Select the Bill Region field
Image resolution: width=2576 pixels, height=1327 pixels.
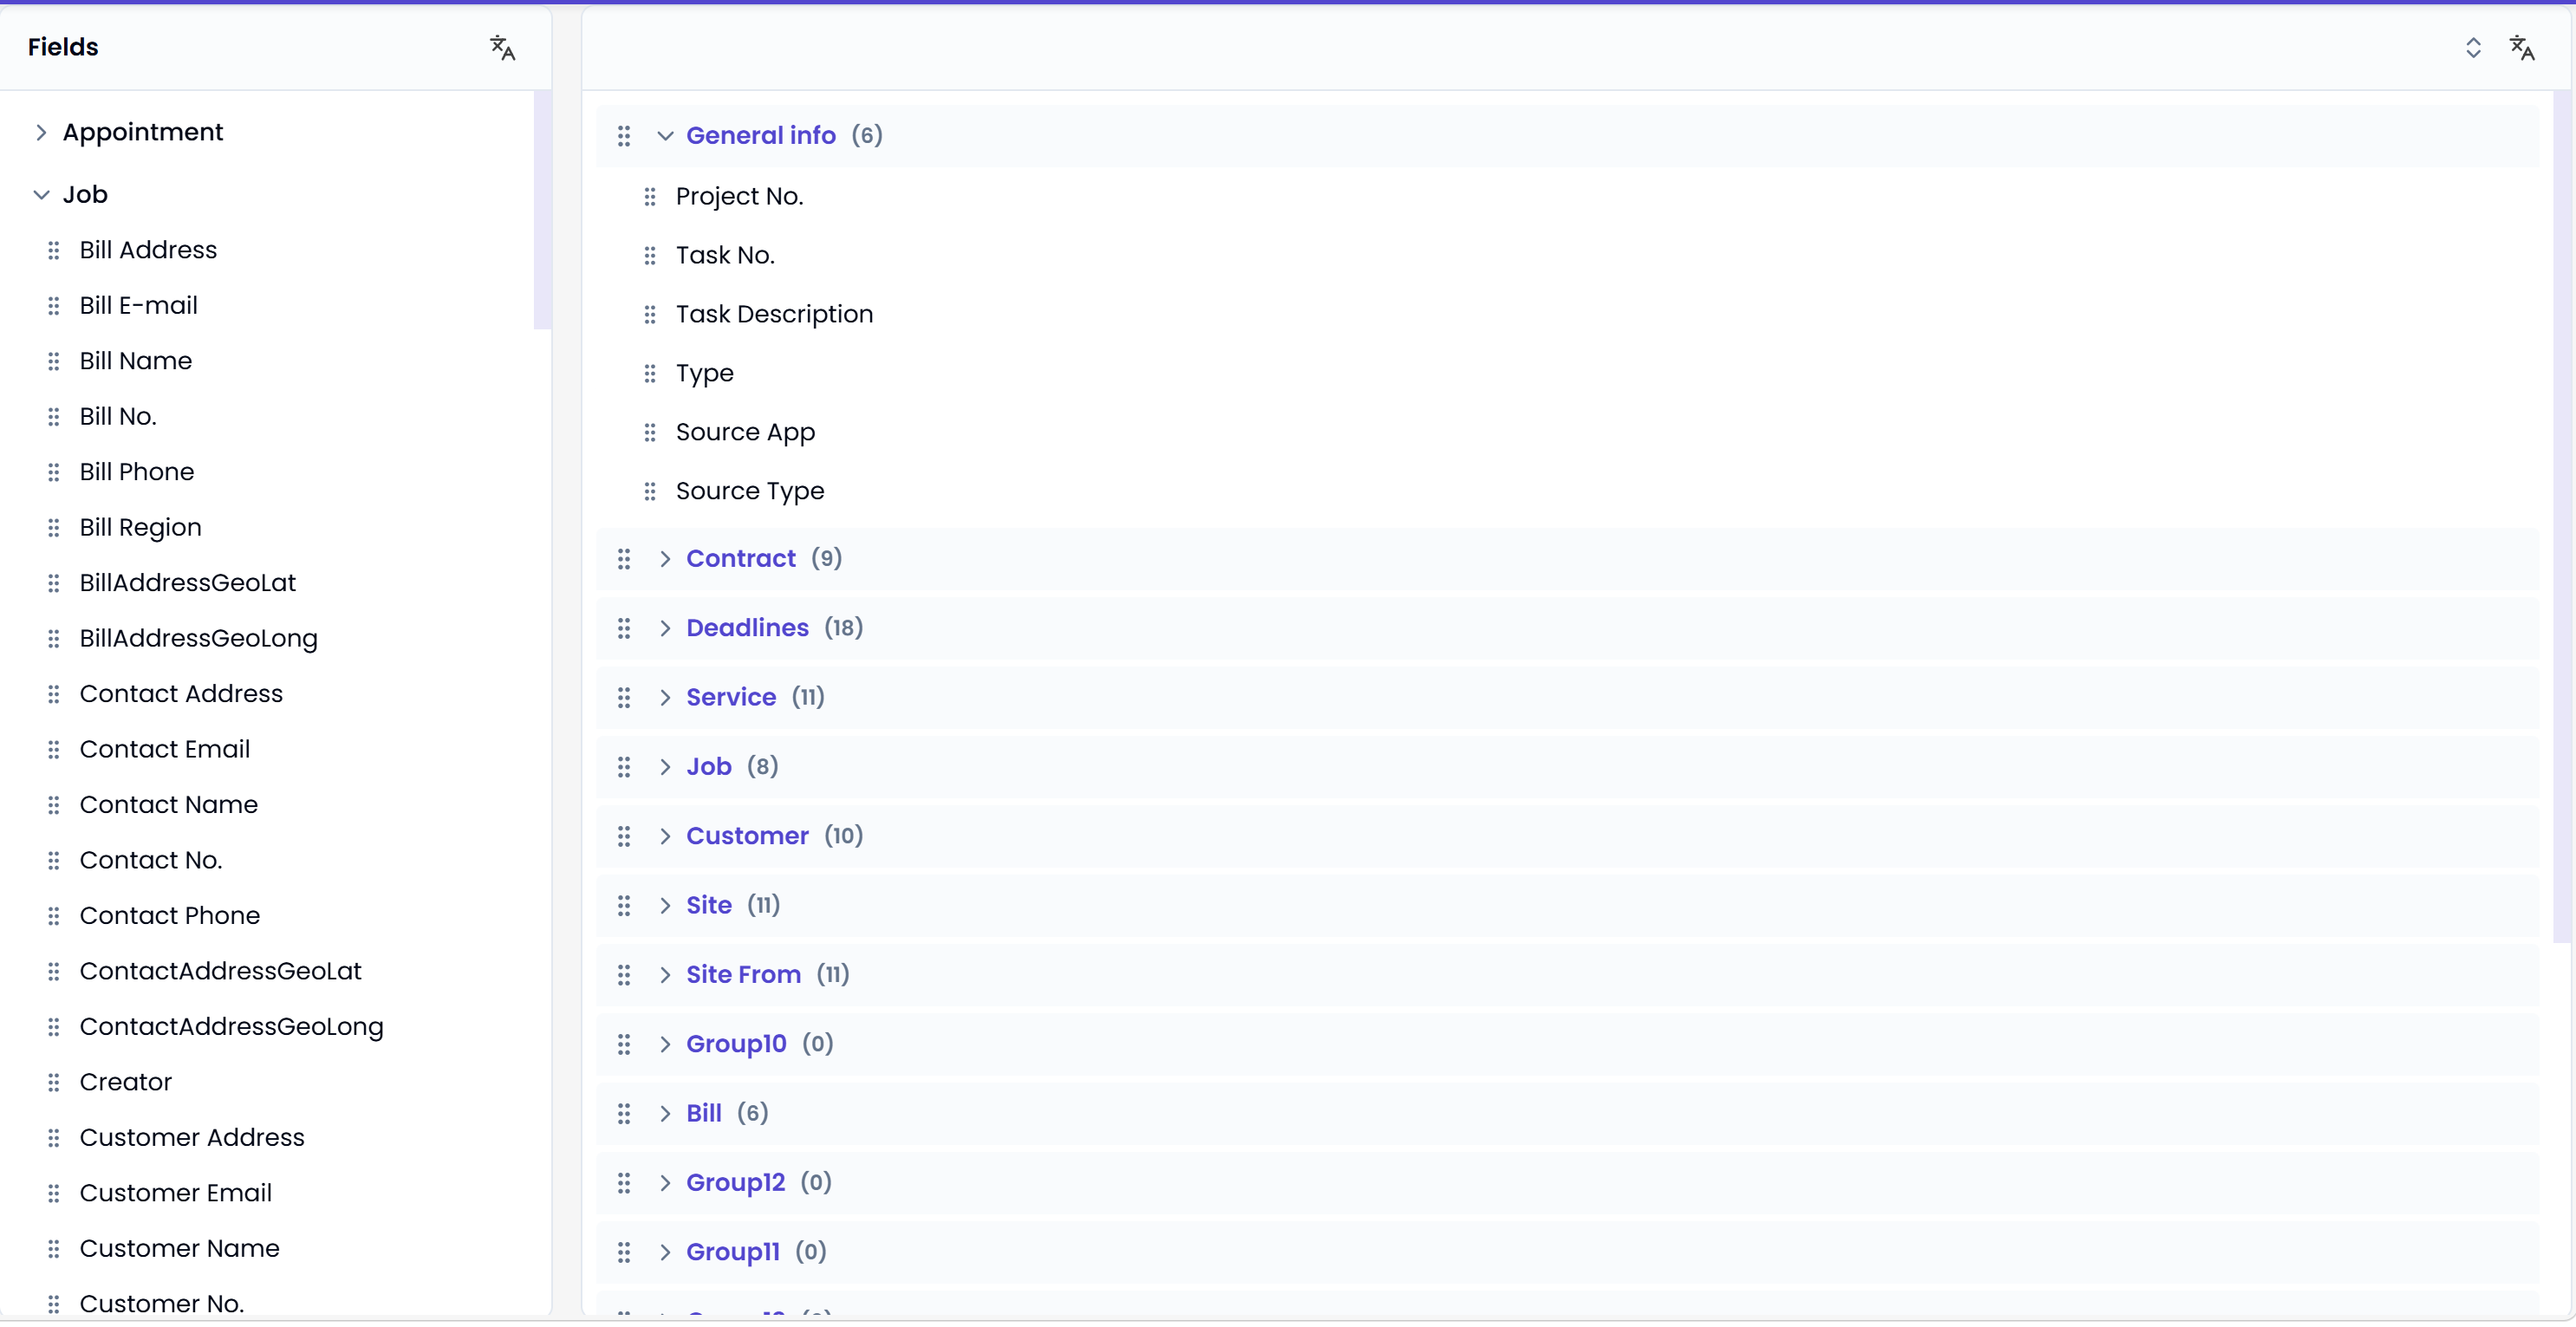click(141, 528)
